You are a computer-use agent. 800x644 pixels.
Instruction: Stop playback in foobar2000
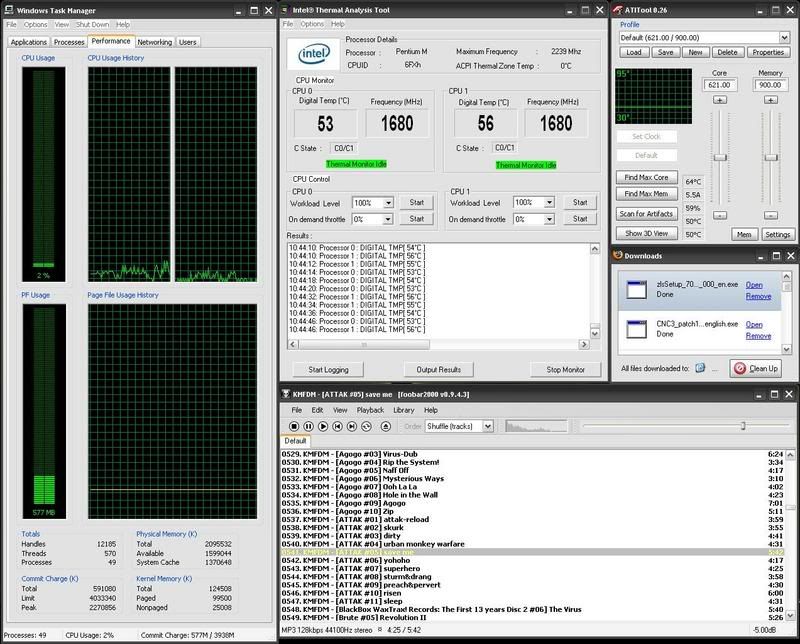coord(294,426)
